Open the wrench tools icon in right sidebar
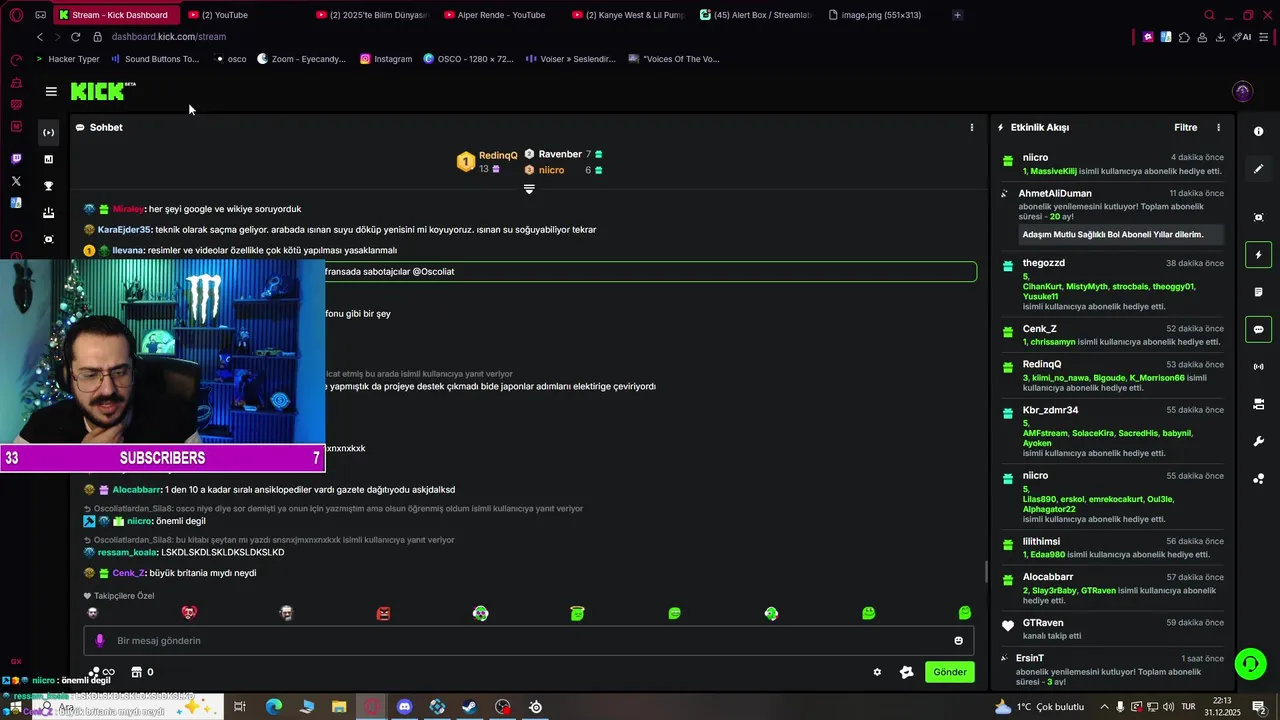Screen dimensions: 1280x720 pos(1258,441)
